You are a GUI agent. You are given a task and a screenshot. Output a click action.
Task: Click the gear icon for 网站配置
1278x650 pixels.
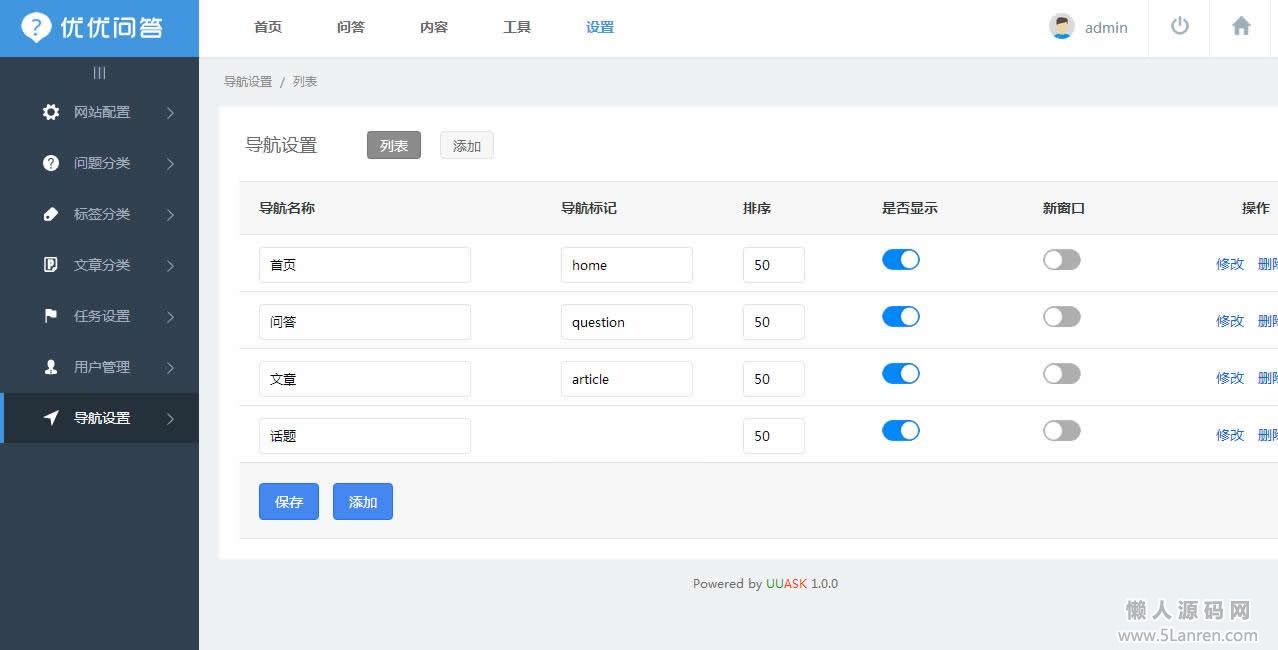(x=51, y=112)
